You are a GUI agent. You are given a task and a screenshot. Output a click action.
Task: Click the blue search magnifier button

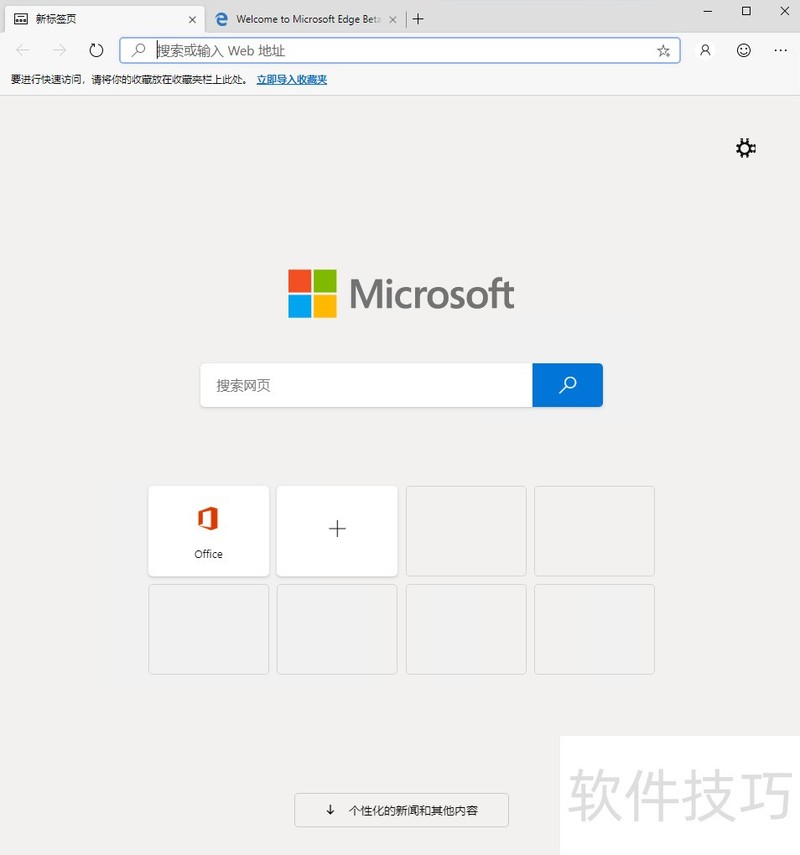(x=567, y=385)
